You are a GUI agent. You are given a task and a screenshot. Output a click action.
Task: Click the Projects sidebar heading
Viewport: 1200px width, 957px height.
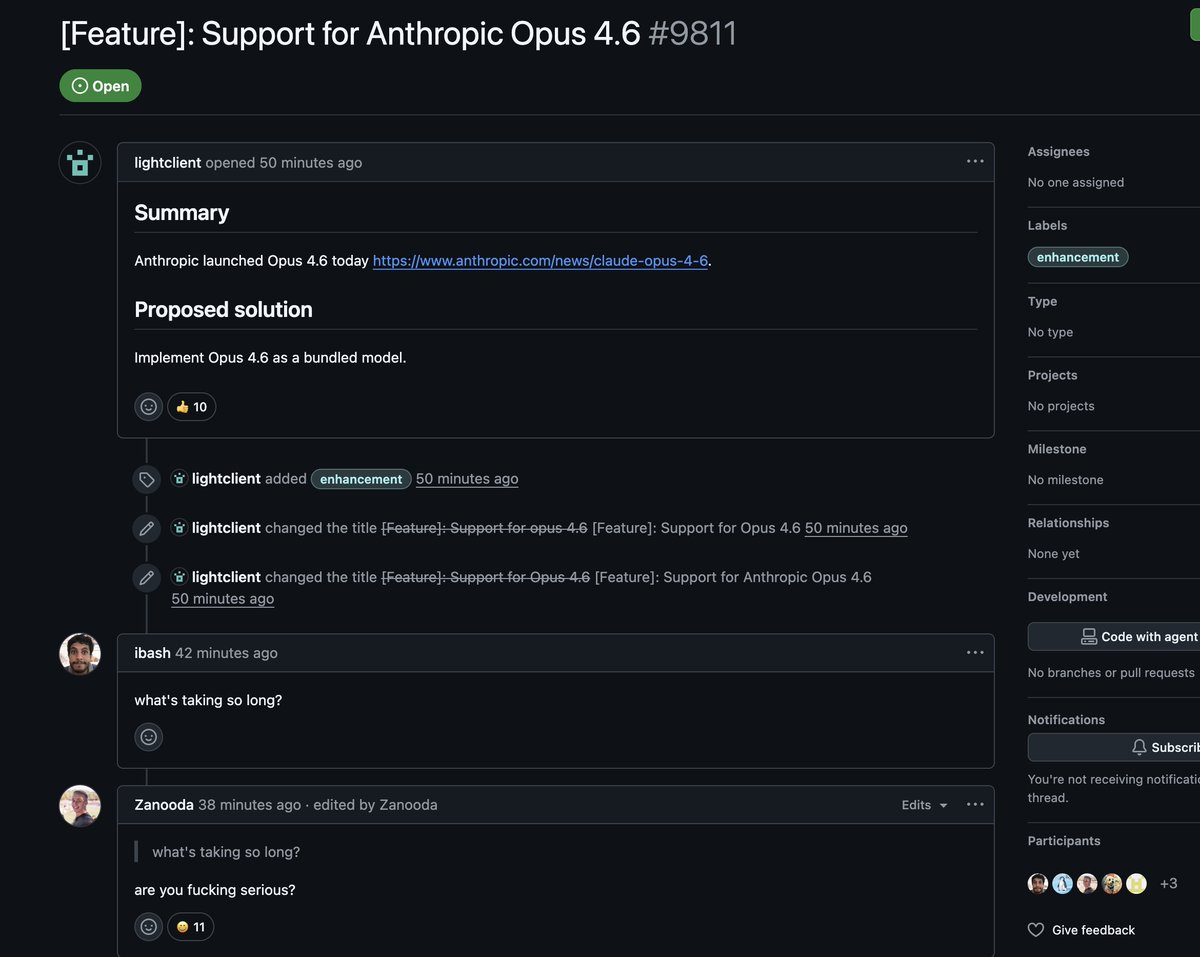1053,376
